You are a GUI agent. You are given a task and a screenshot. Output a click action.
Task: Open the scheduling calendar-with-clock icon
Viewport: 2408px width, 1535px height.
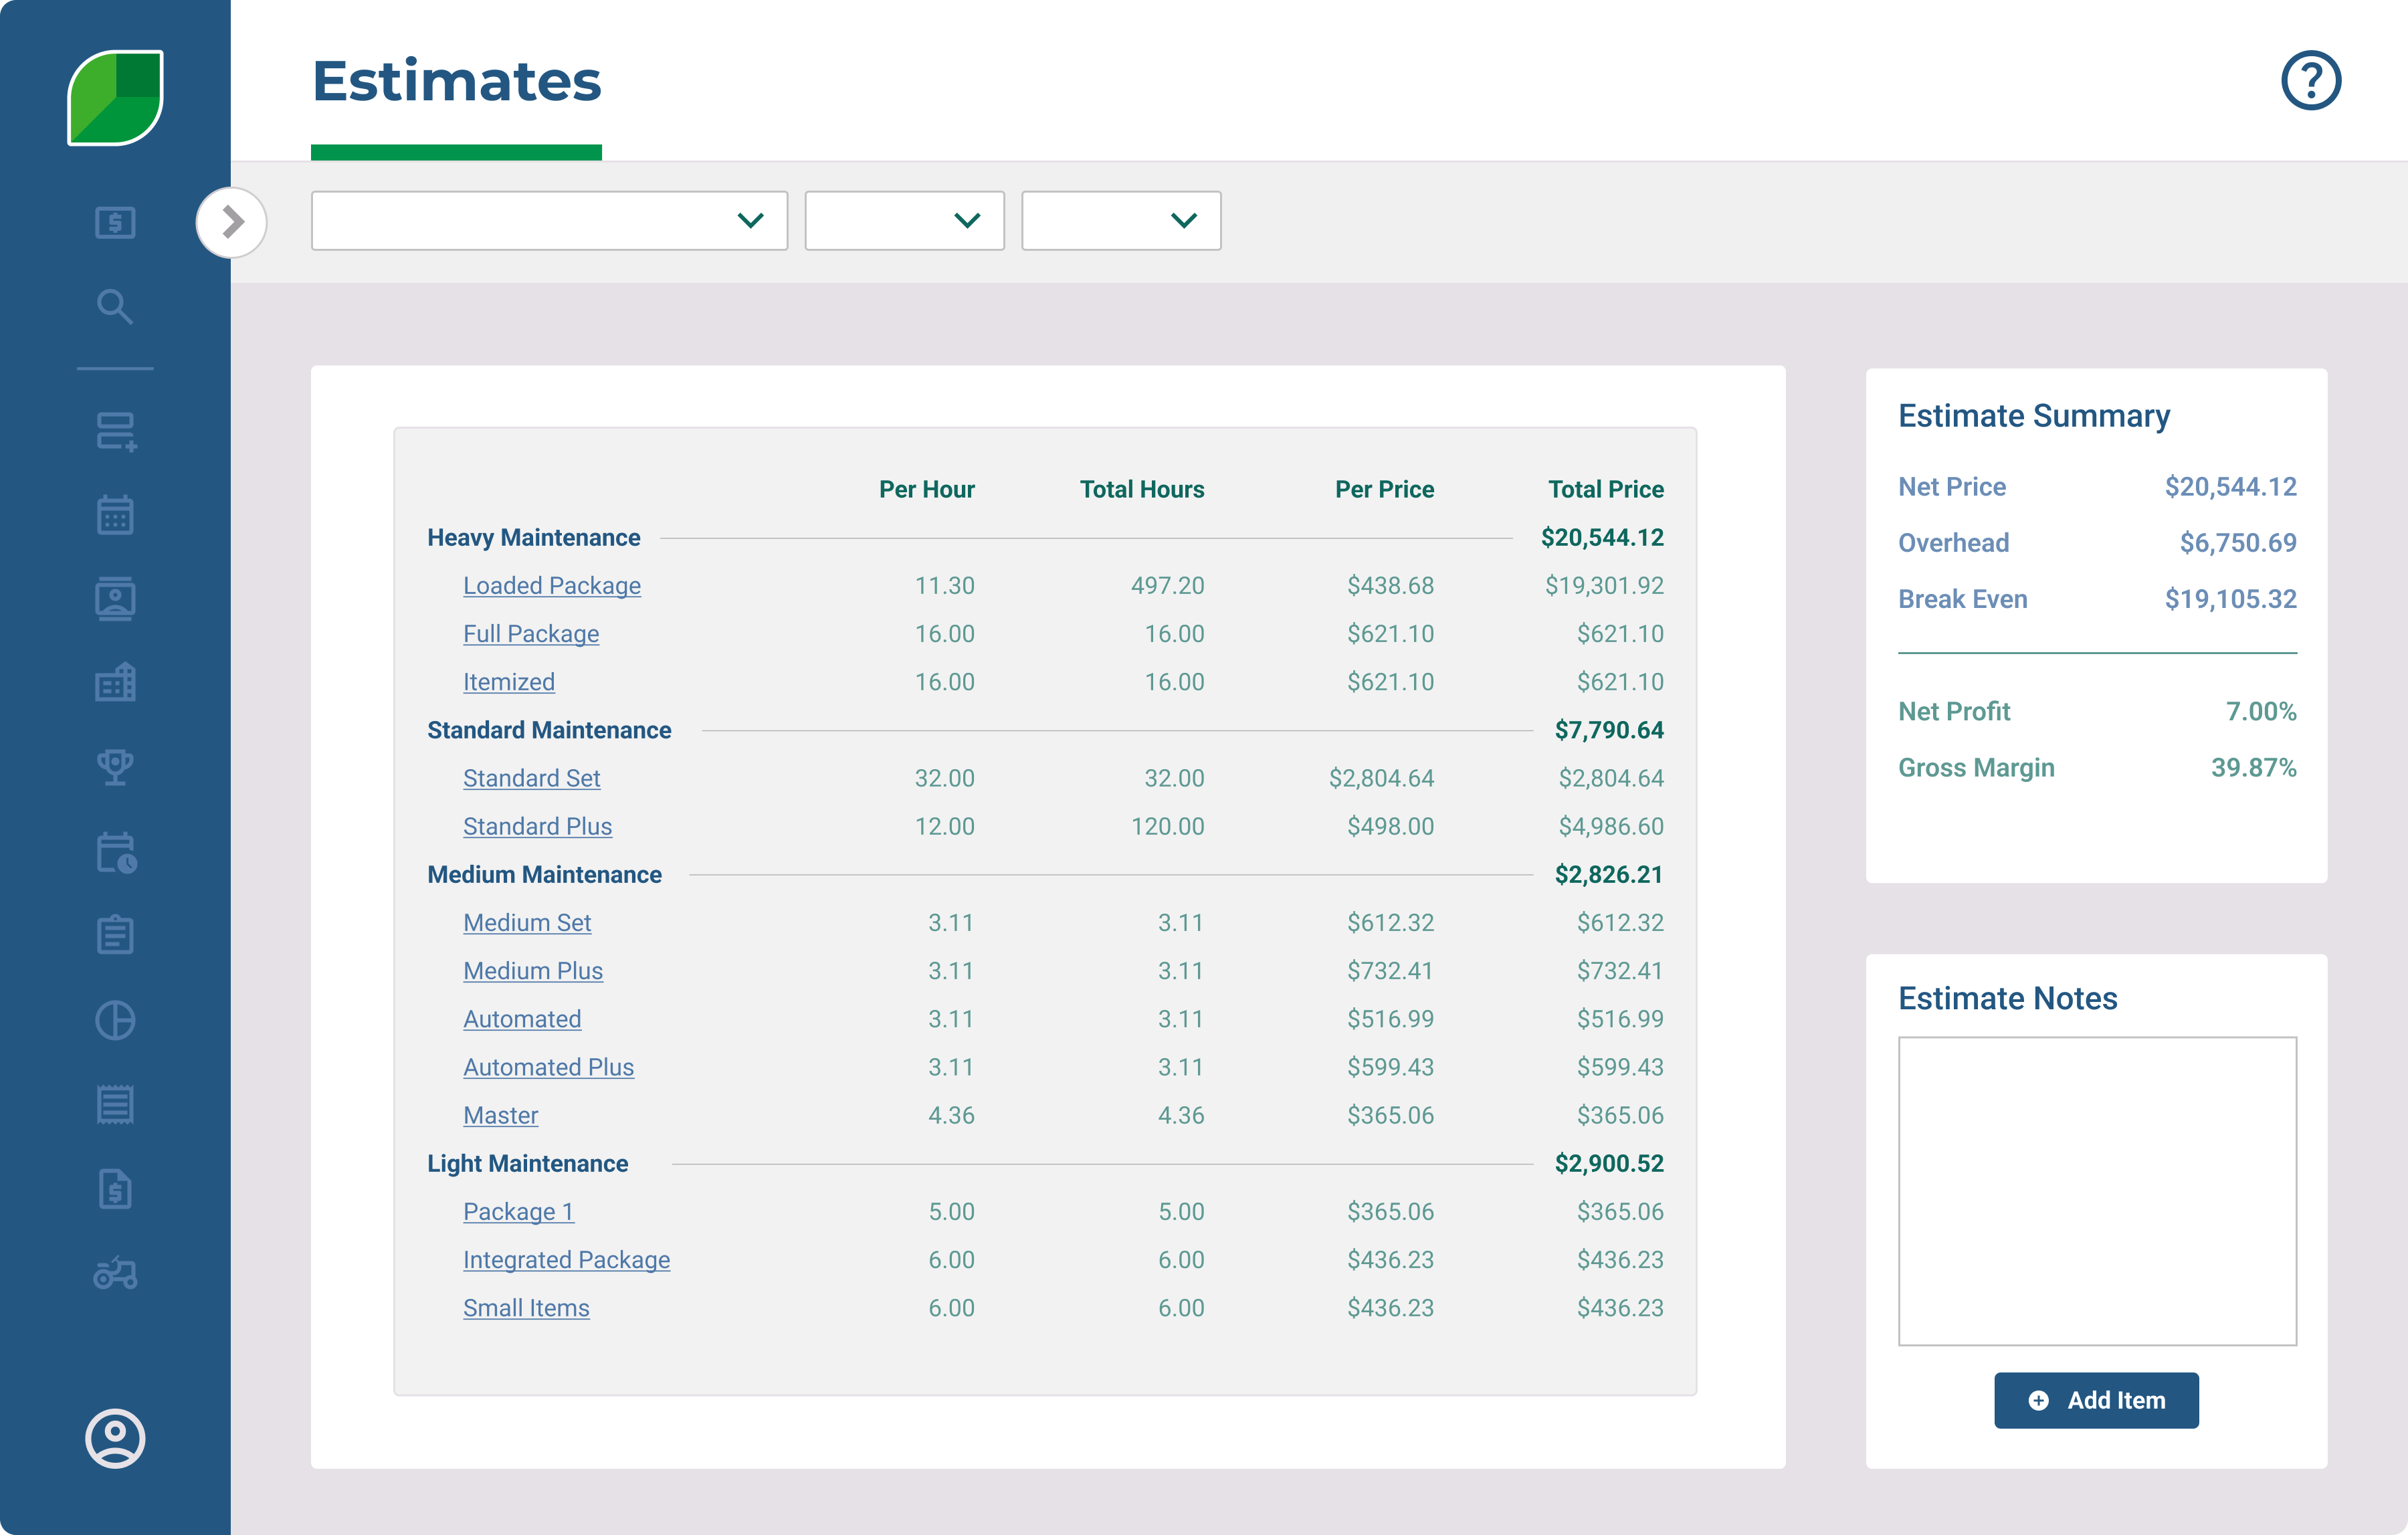pyautogui.click(x=115, y=854)
